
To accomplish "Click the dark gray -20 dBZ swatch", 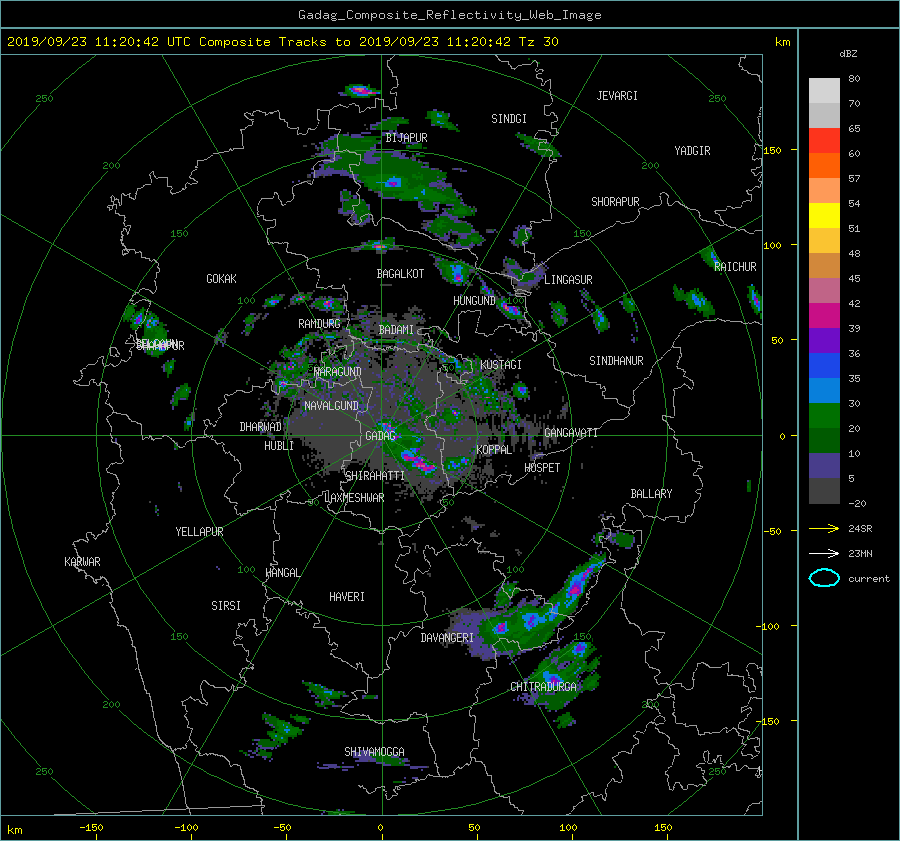I will [824, 491].
